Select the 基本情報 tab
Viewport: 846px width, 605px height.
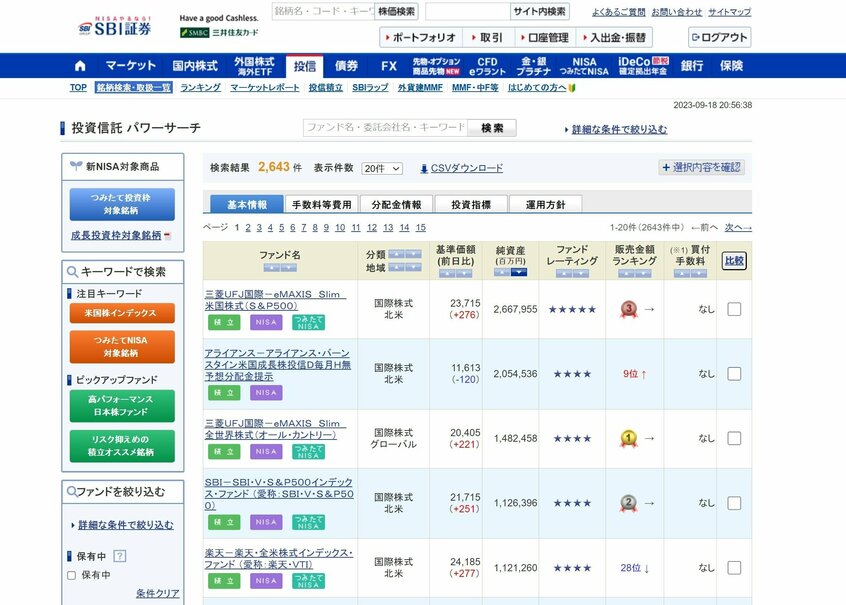click(x=247, y=204)
